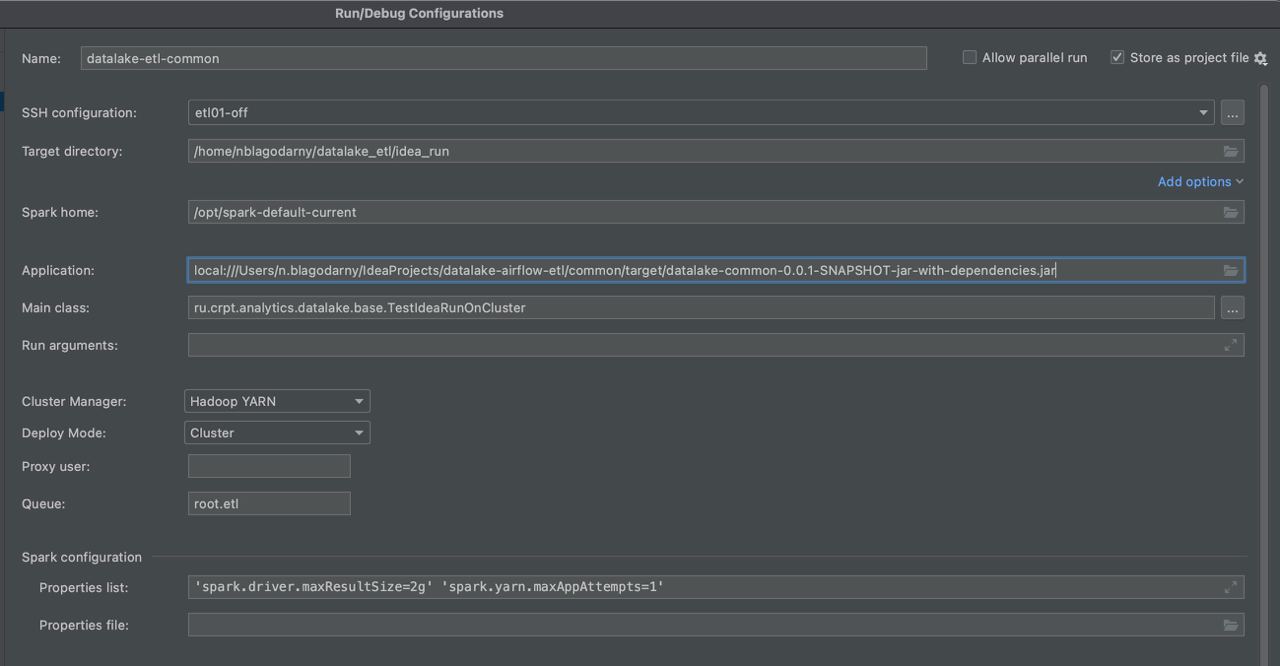Screen dimensions: 1280x666
Task: Expand the Properties list field
Action: tap(1230, 588)
